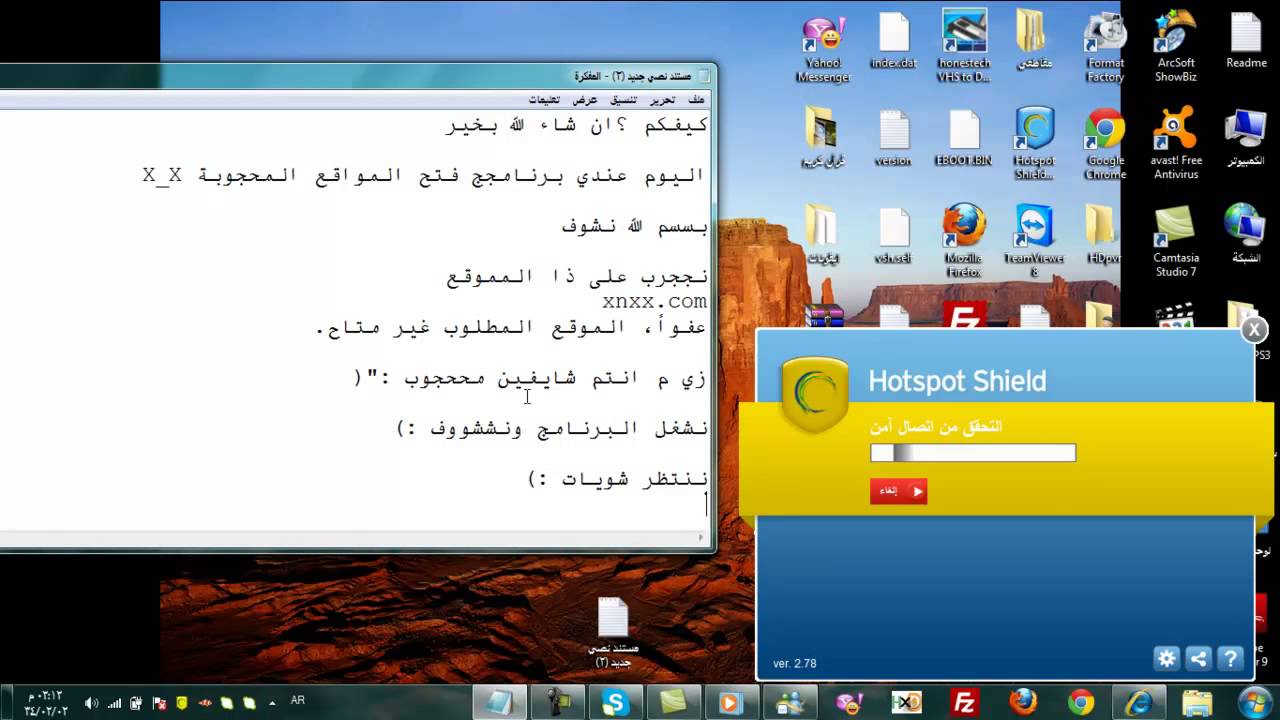Select the Camtasia Studio 7 desktop shortcut
The width and height of the screenshot is (1280, 720).
pos(1176,241)
